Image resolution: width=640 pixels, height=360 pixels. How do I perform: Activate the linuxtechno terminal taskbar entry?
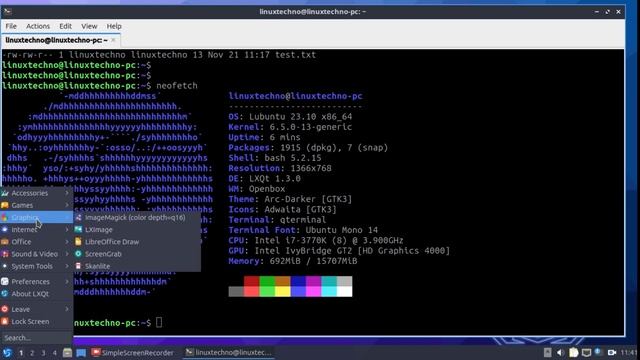pos(229,352)
